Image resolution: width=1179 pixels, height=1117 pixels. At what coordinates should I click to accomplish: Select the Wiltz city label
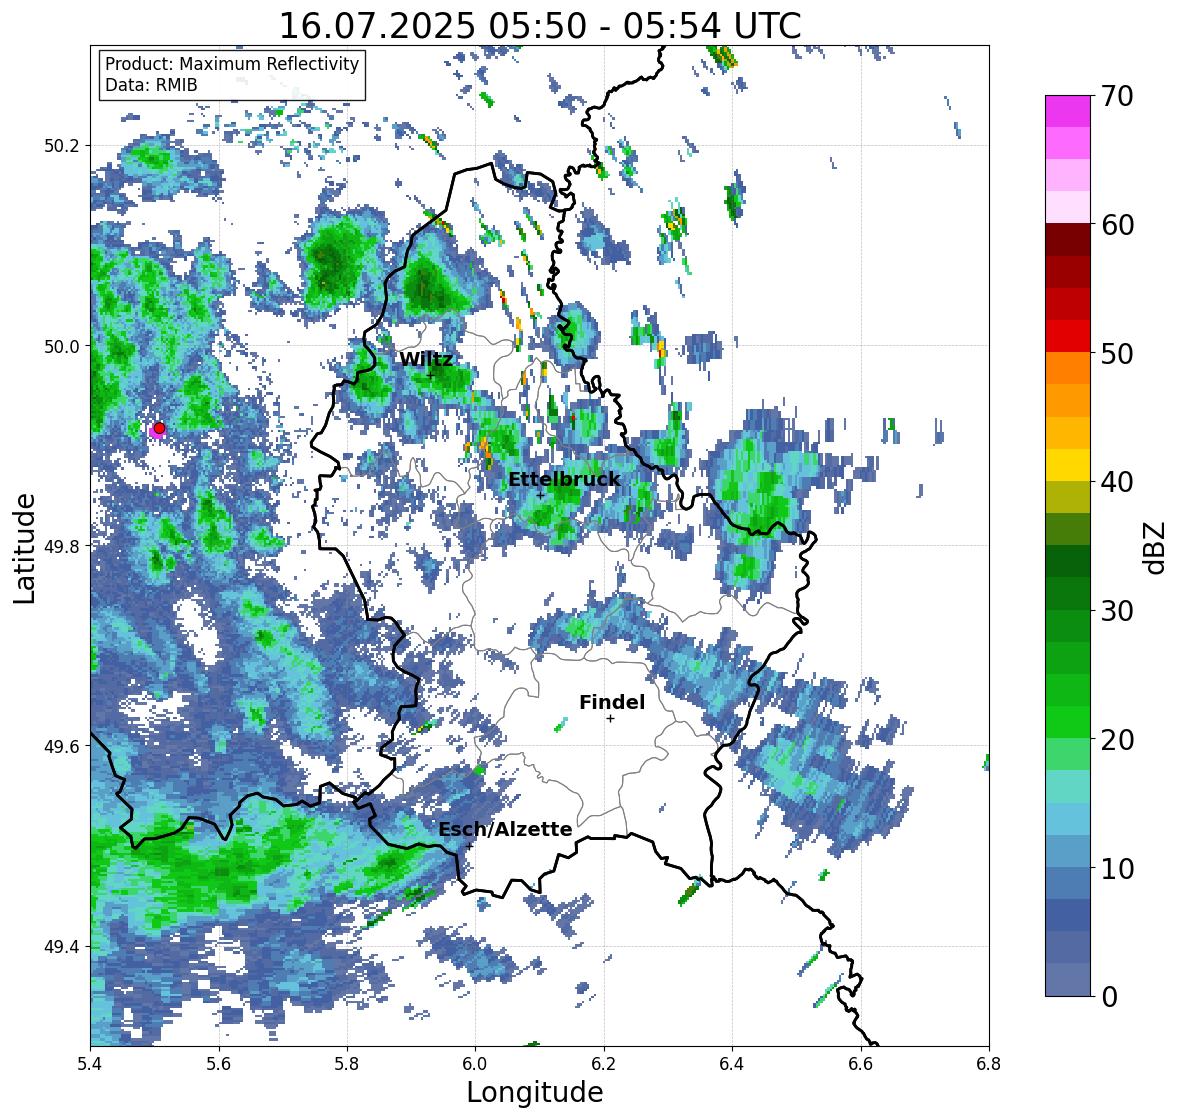coord(426,359)
